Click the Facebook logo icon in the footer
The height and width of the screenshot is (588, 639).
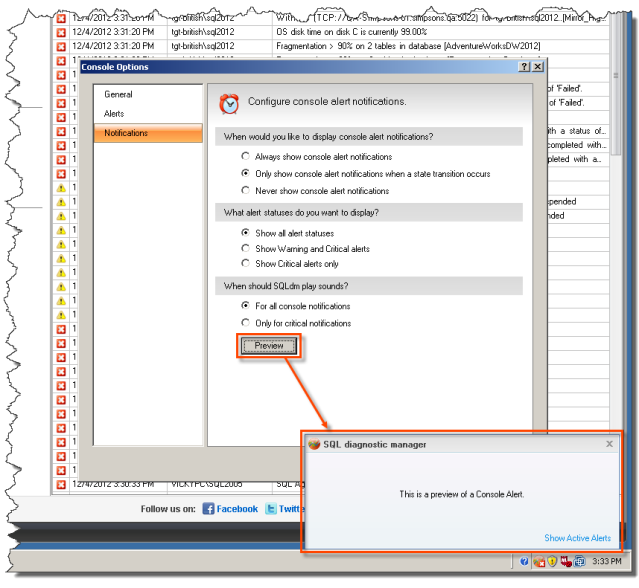click(x=208, y=509)
